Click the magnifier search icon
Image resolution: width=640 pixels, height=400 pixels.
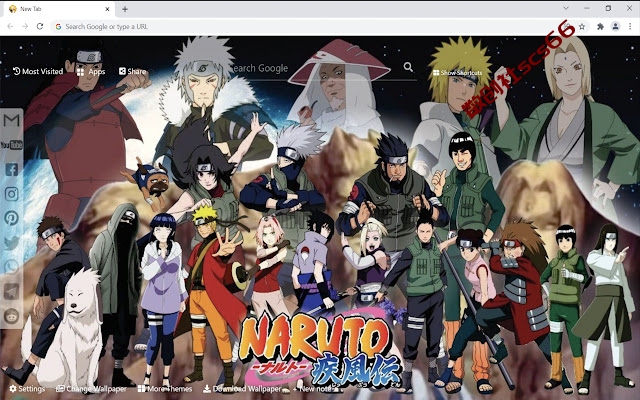(x=408, y=67)
